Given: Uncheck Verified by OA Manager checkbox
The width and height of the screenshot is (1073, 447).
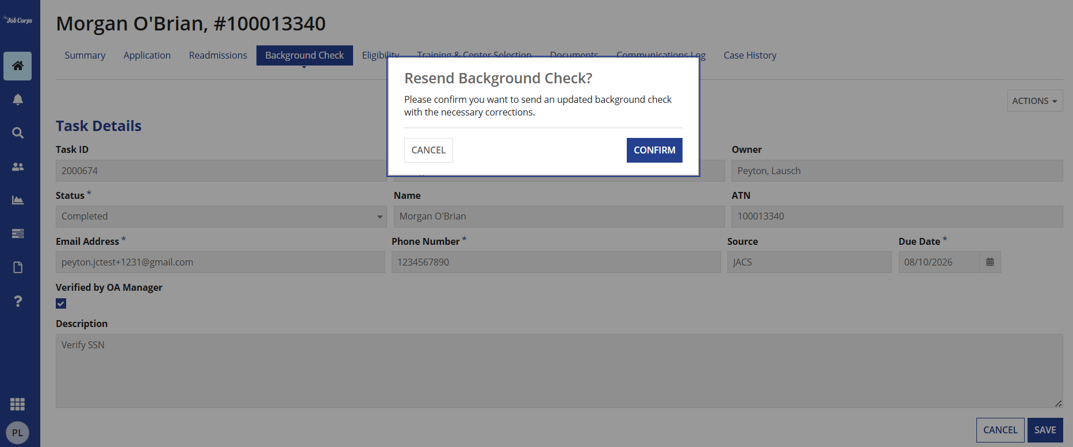Looking at the screenshot, I should pyautogui.click(x=61, y=303).
